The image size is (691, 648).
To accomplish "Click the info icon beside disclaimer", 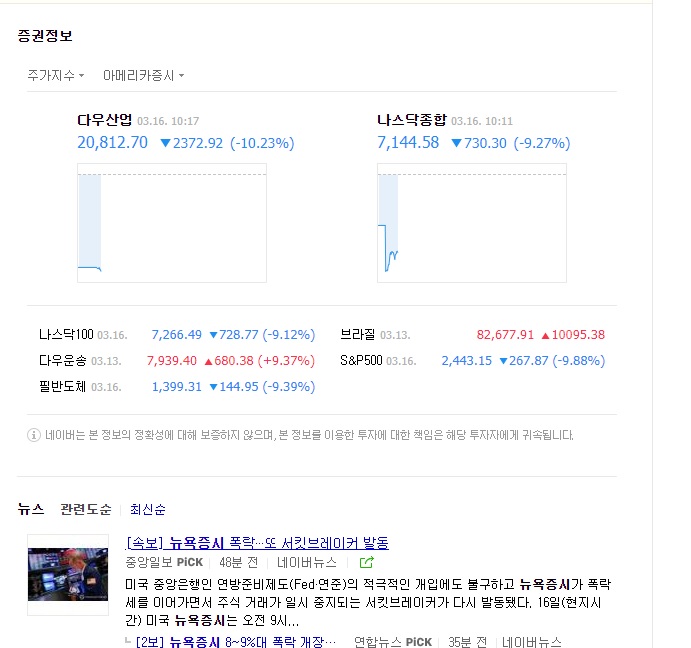I will point(34,435).
